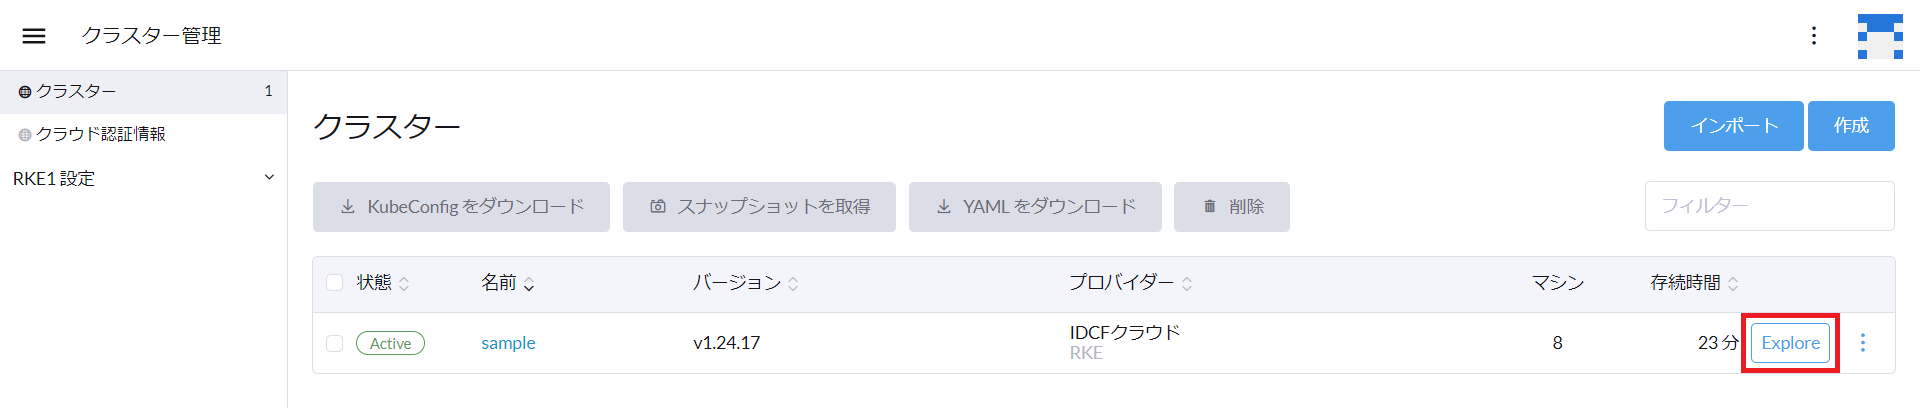This screenshot has width=1920, height=408.
Task: Click the delete button with trash icon
Action: [1232, 207]
